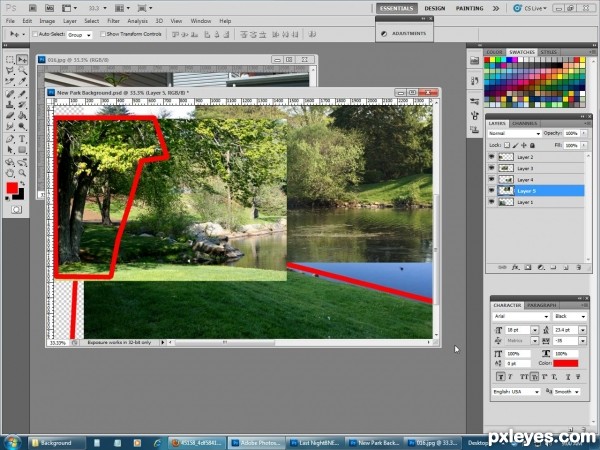Image resolution: width=600 pixels, height=450 pixels.
Task: Enable the Auto-Select checkbox
Action: coord(35,34)
